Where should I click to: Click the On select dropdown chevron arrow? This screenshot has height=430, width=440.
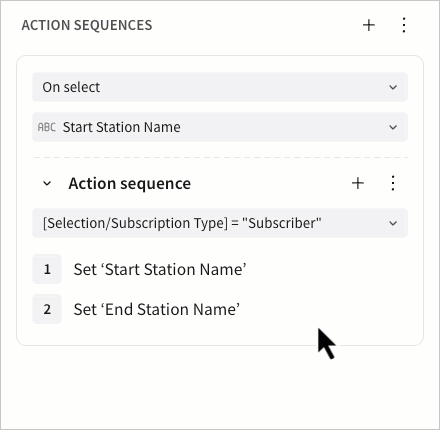393,87
